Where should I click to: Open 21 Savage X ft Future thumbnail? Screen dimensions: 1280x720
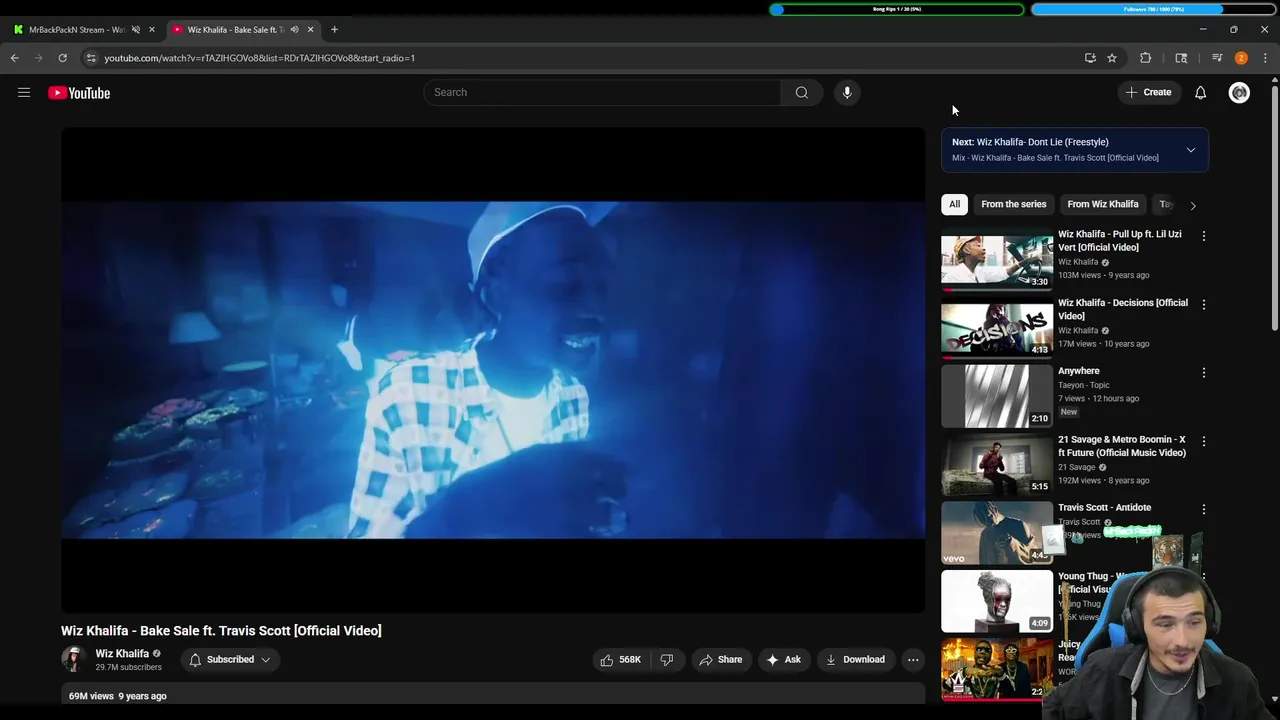997,465
